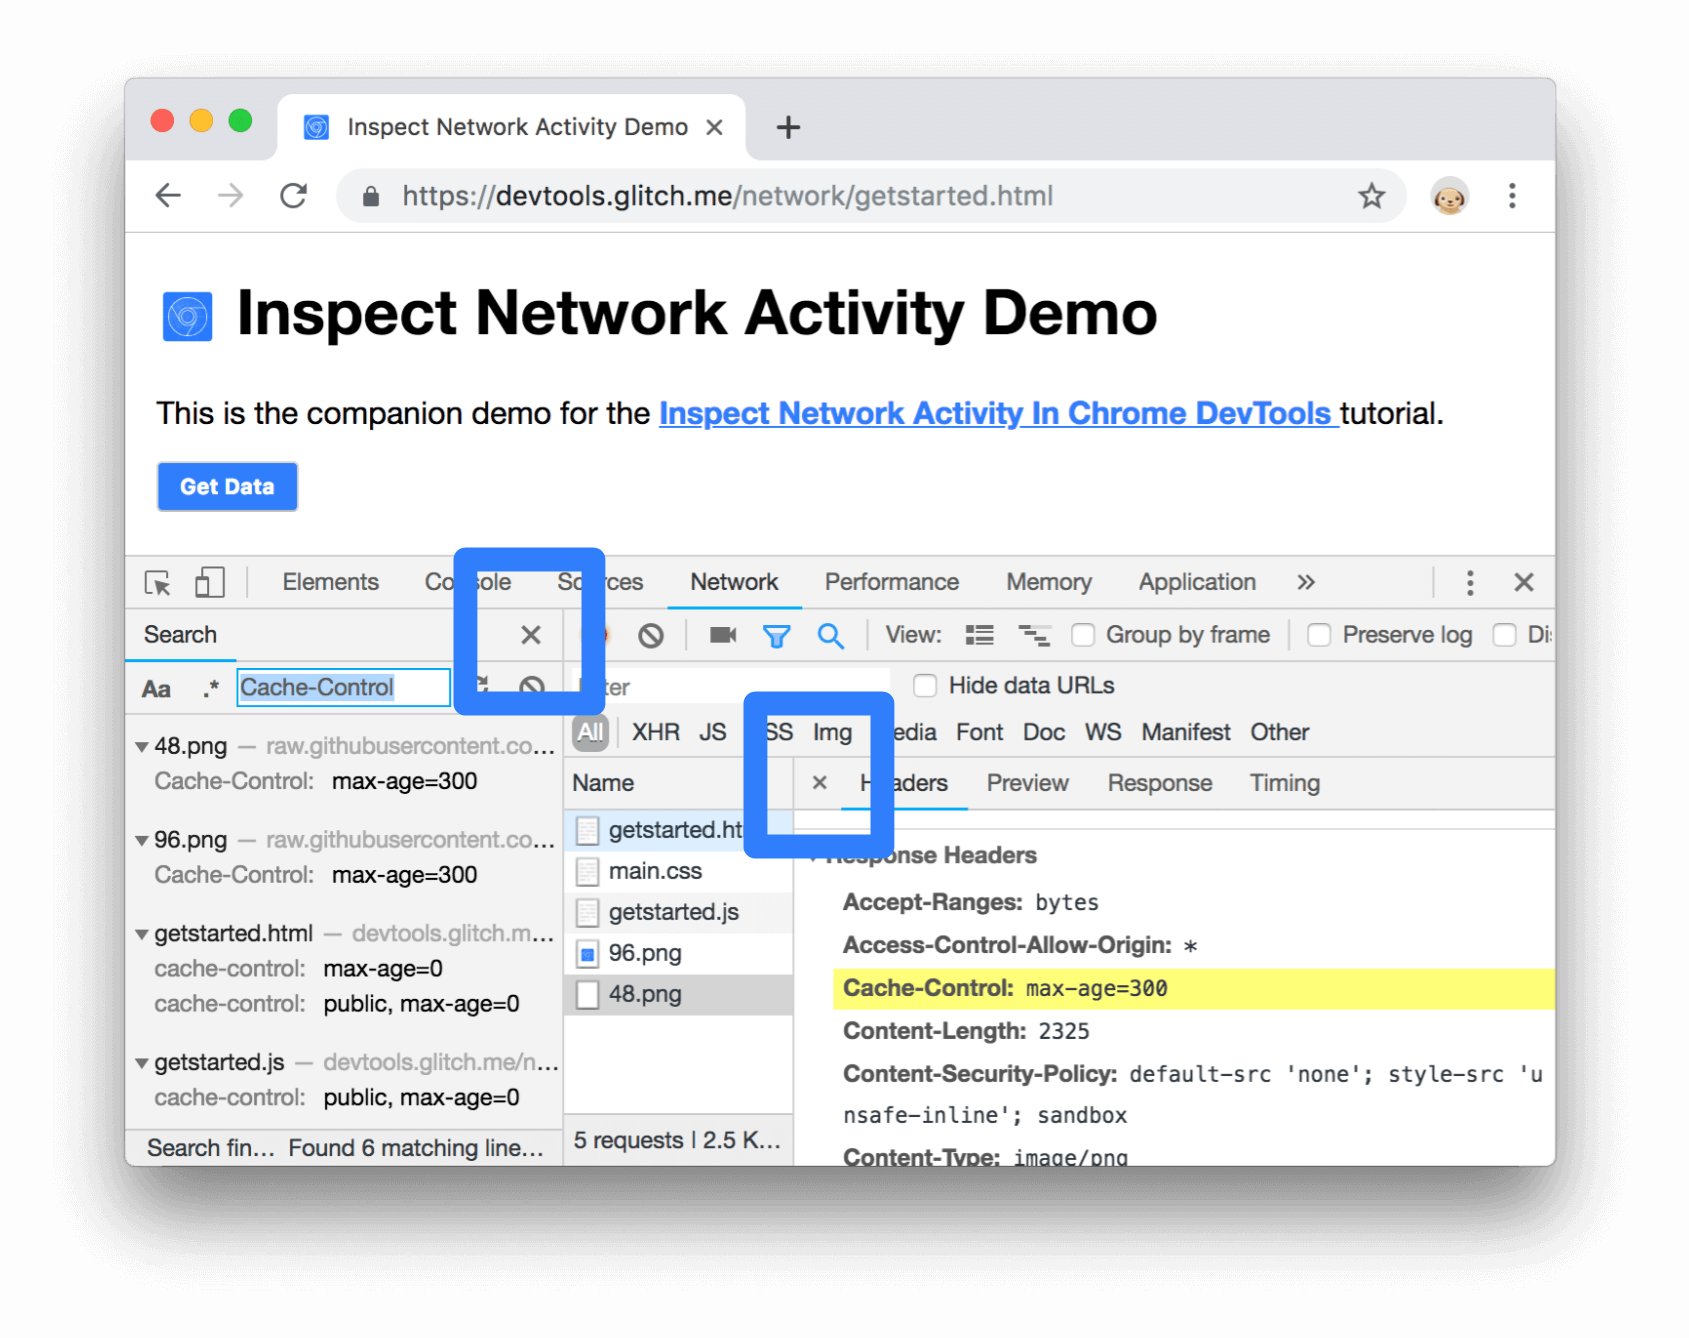The image size is (1689, 1338).
Task: Toggle the overview waterfall view icon
Action: pos(1033,635)
